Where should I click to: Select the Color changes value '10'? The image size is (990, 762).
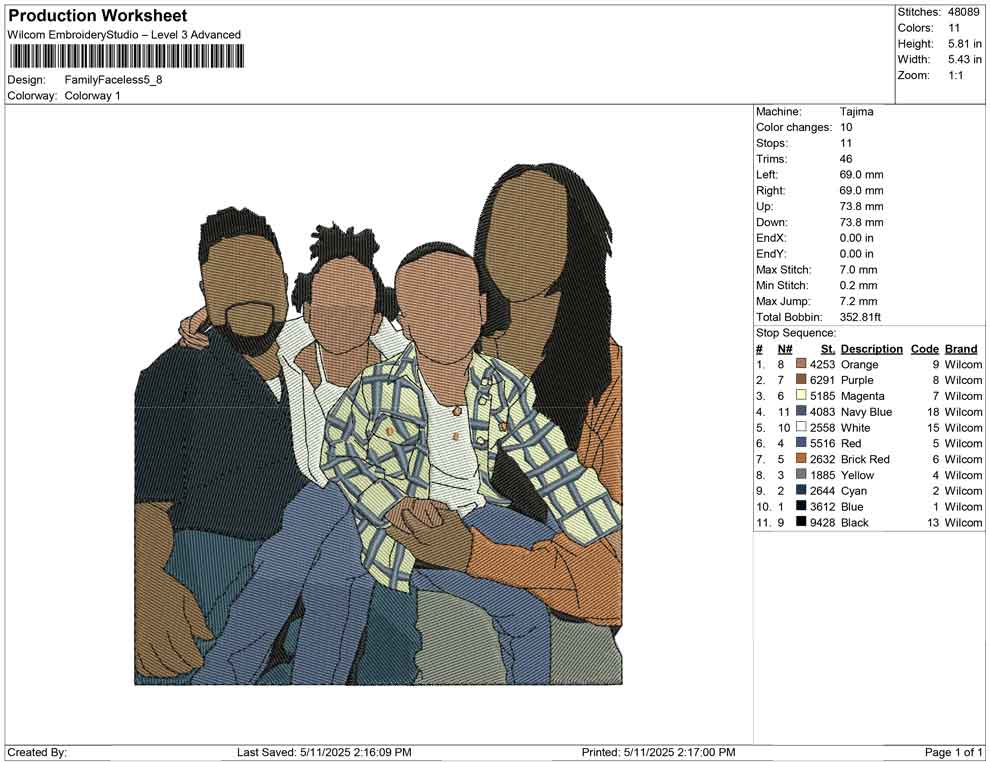coord(846,128)
